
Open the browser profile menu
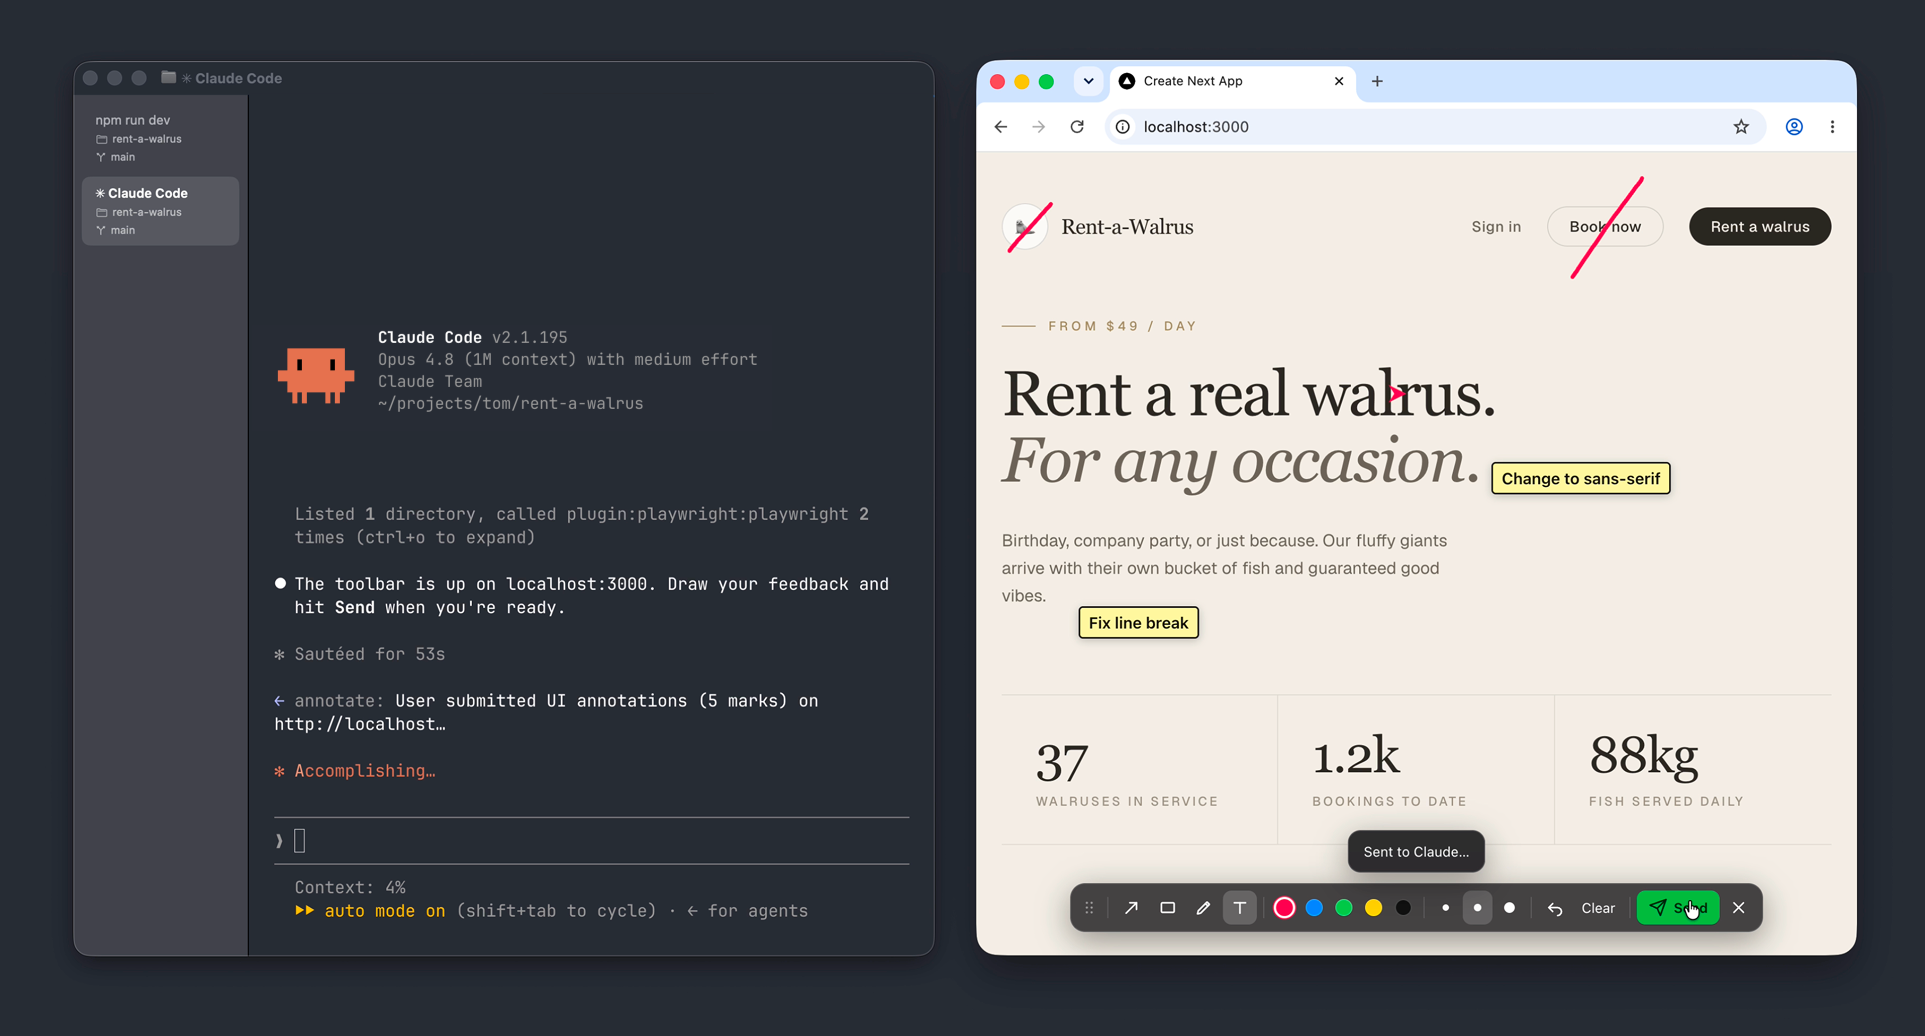(1794, 127)
